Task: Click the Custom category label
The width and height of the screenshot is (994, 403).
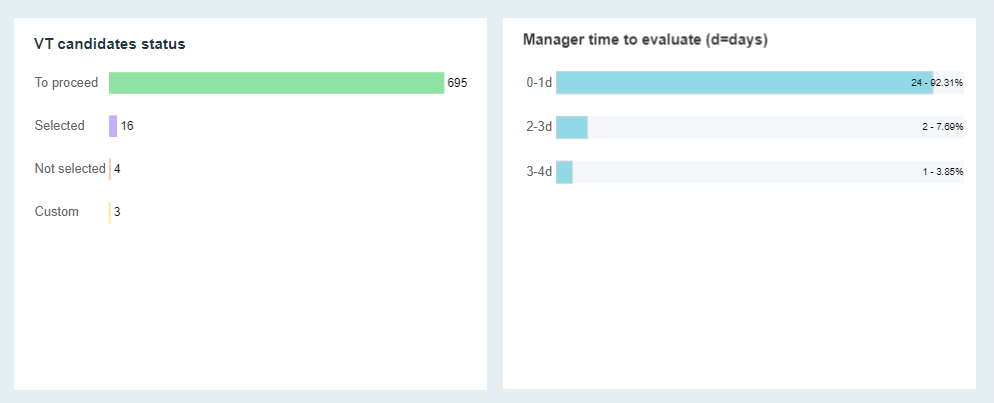Action: (x=57, y=212)
